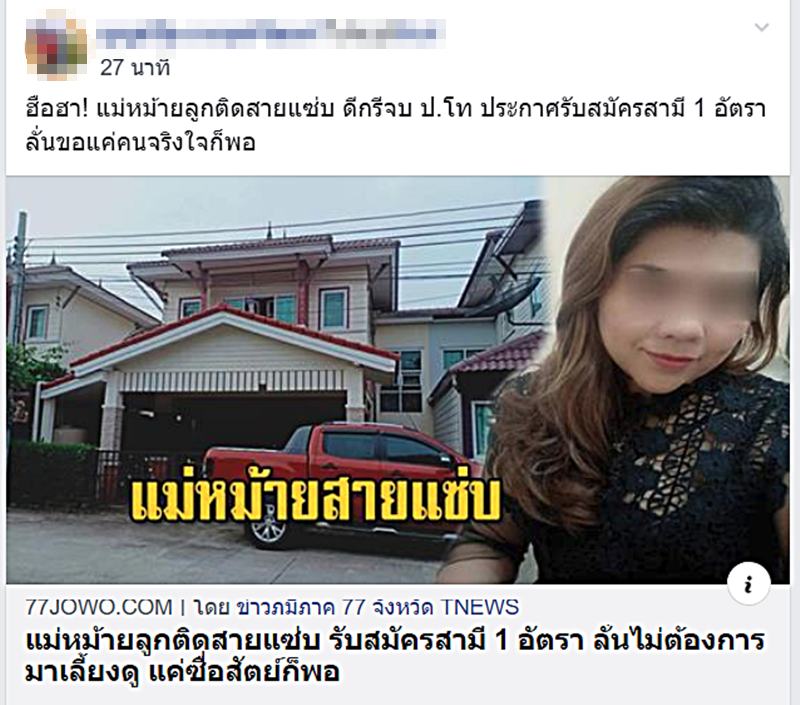Click the two-story house in preview image

tap(265, 326)
